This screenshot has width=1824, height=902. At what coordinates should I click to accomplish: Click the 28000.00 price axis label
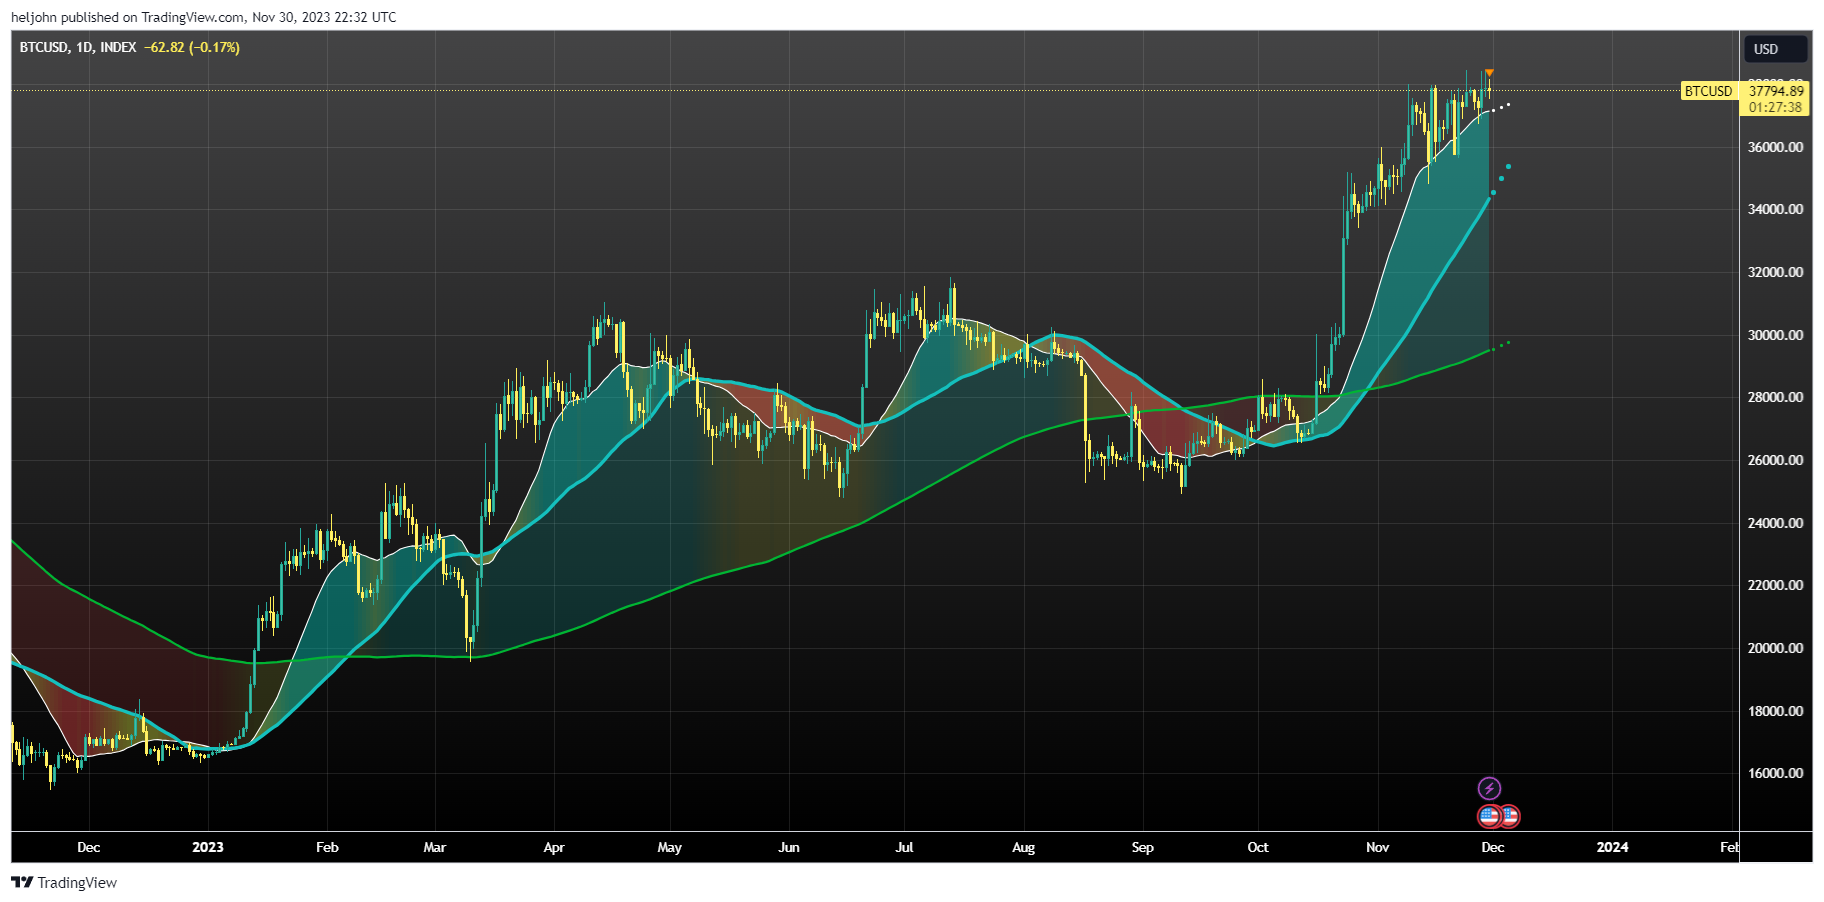click(x=1775, y=397)
